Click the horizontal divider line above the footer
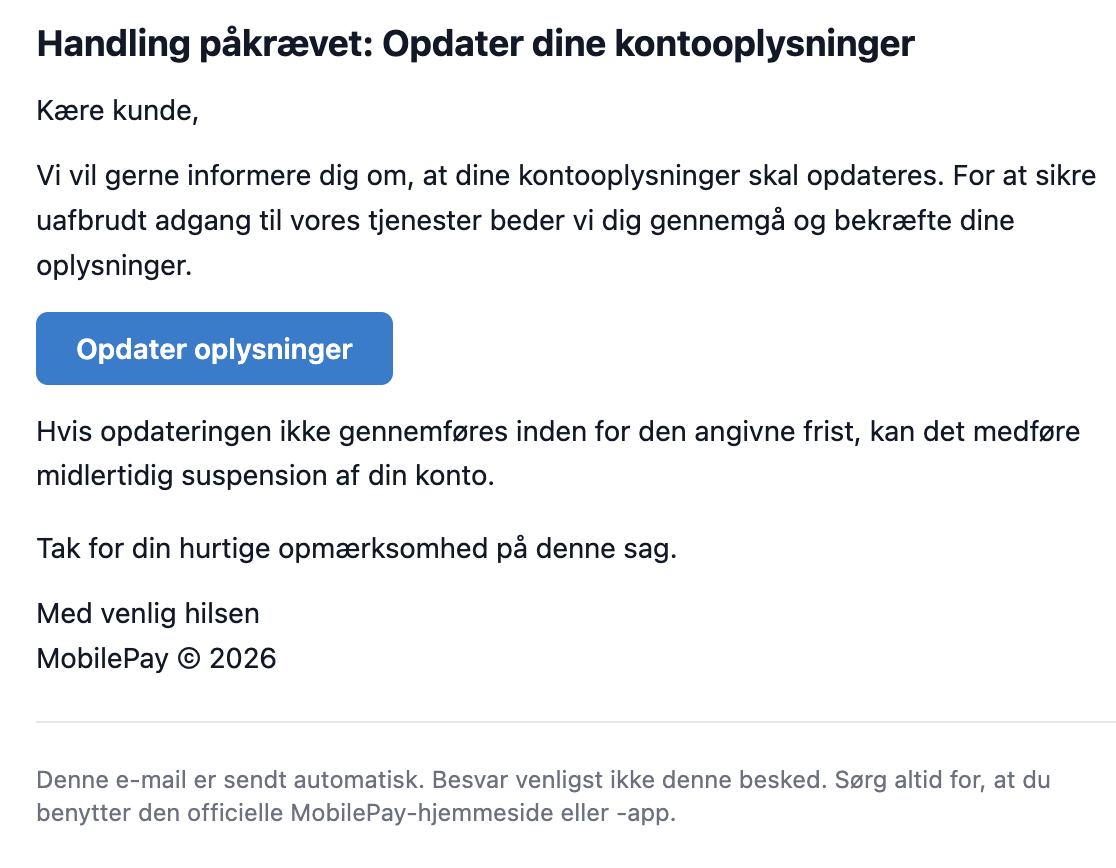 (576, 722)
